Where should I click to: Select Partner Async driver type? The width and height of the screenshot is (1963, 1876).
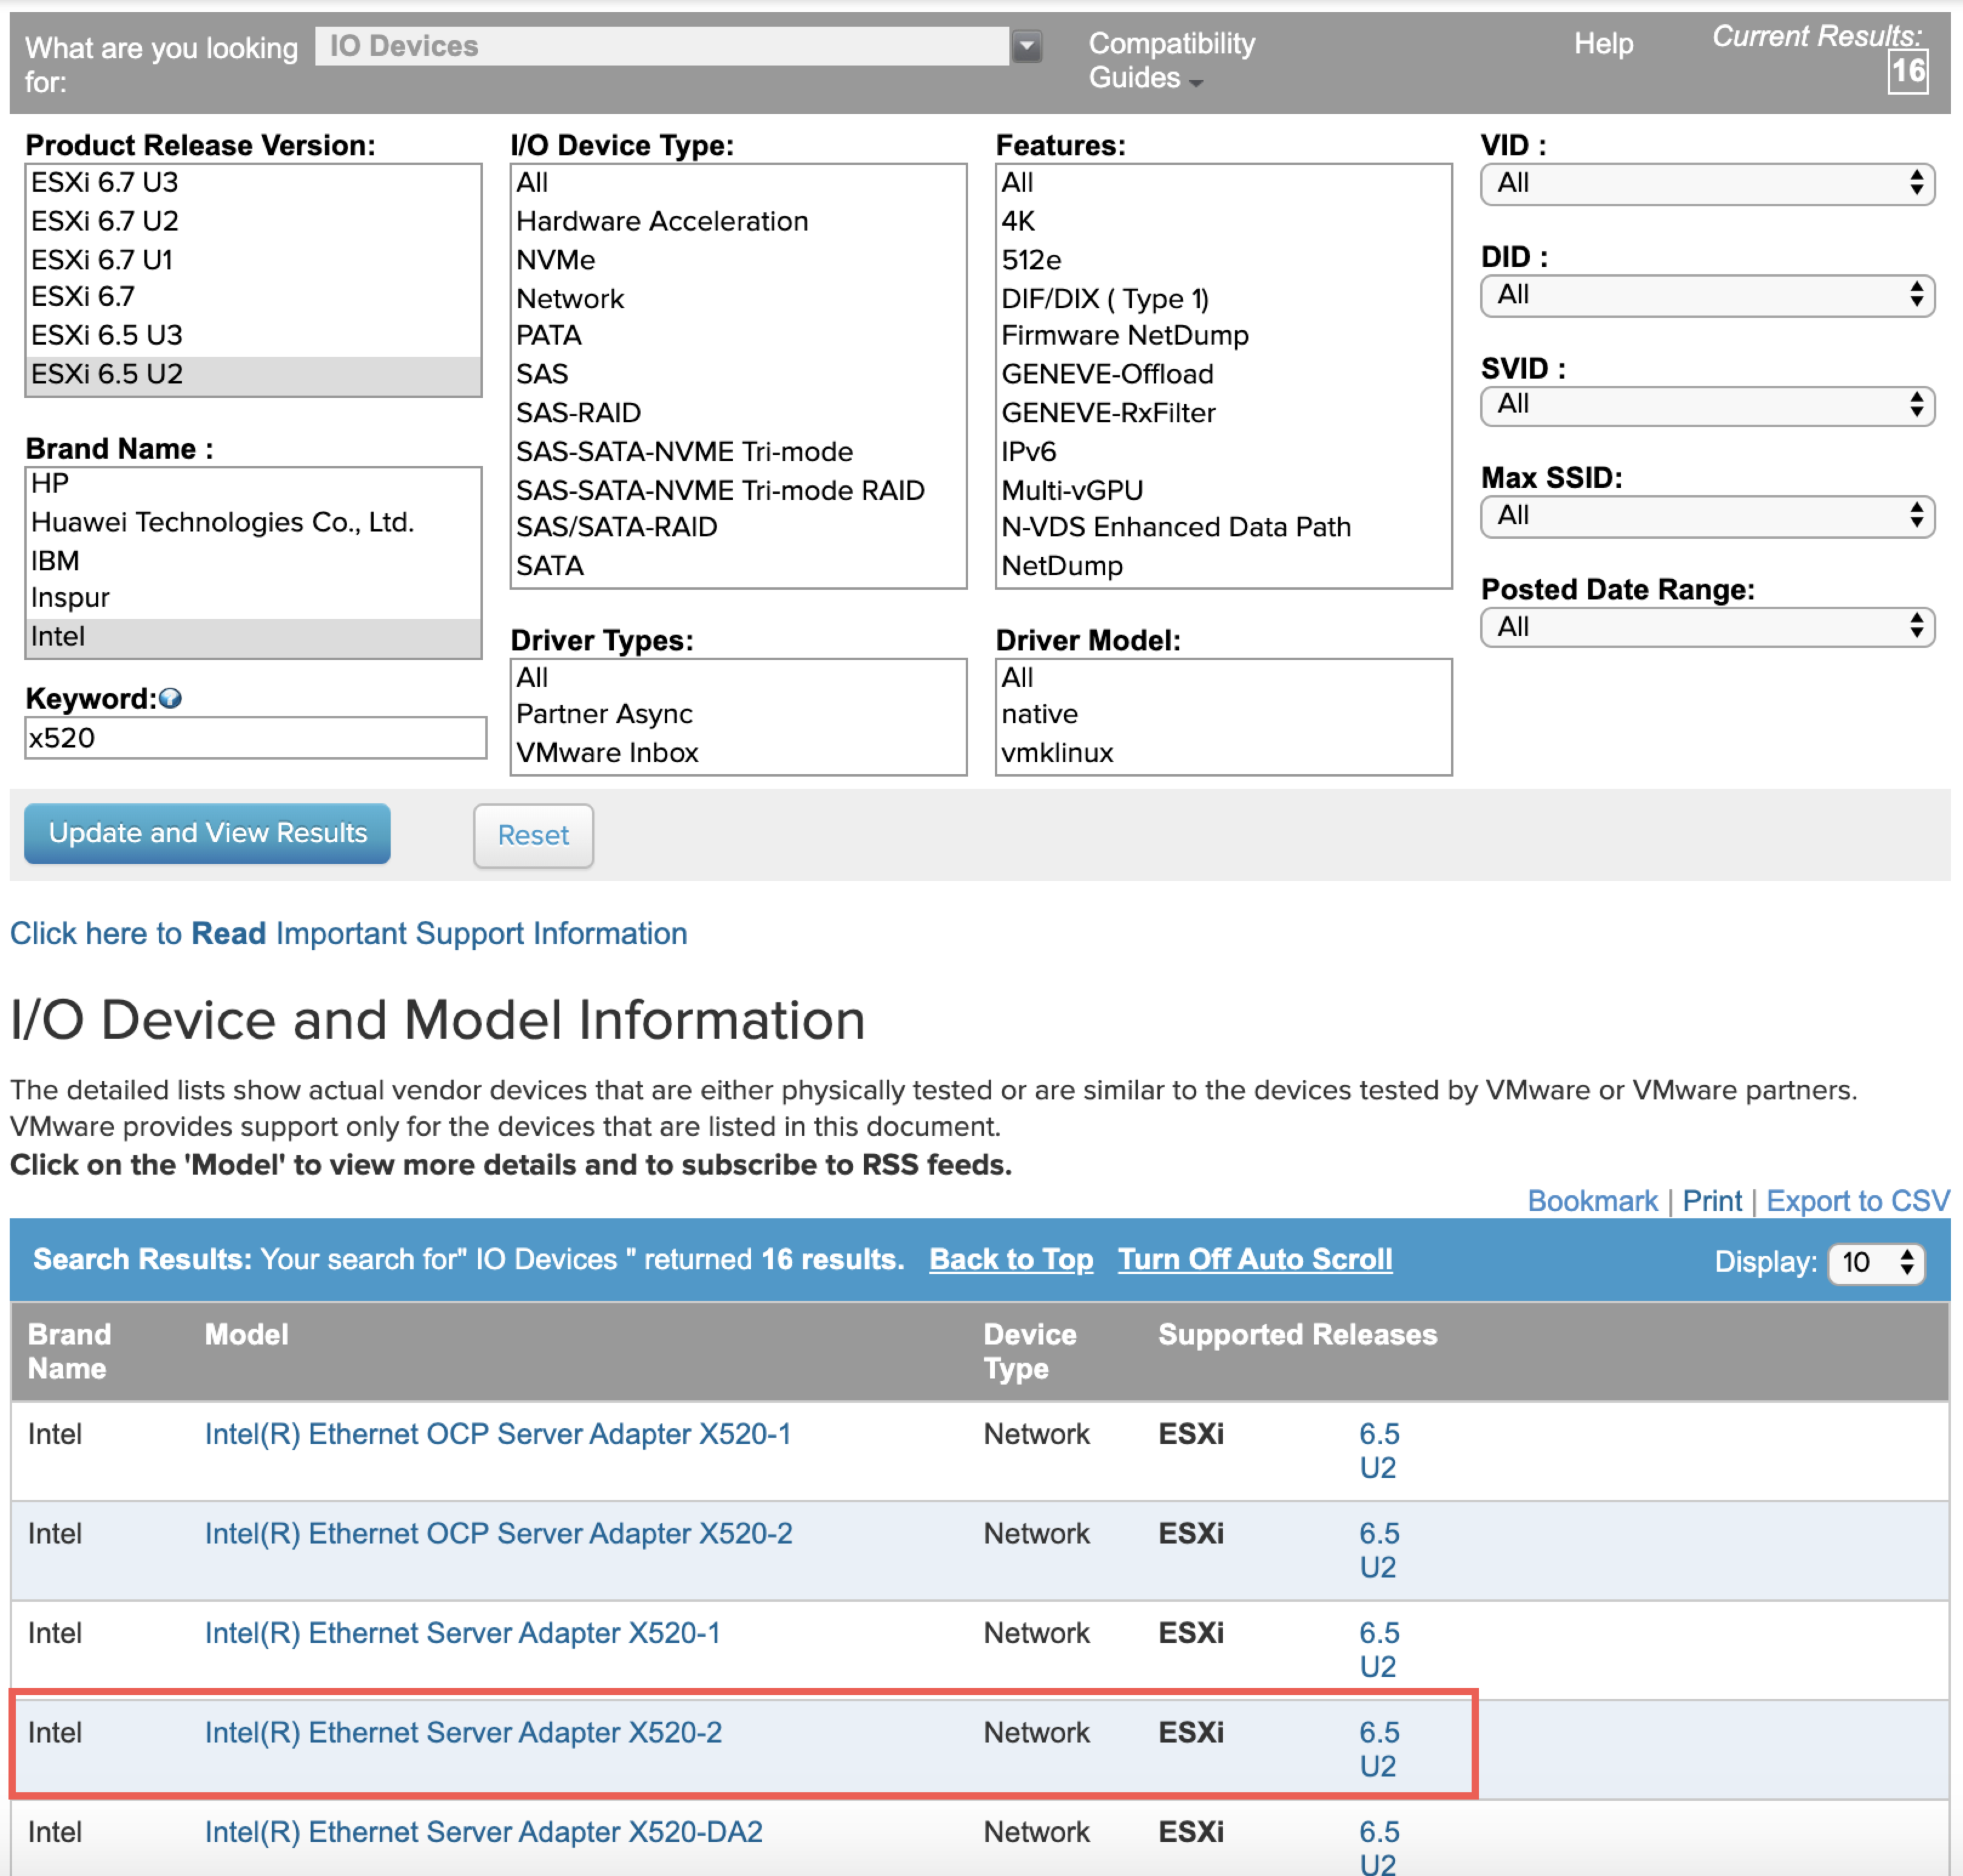(x=738, y=714)
